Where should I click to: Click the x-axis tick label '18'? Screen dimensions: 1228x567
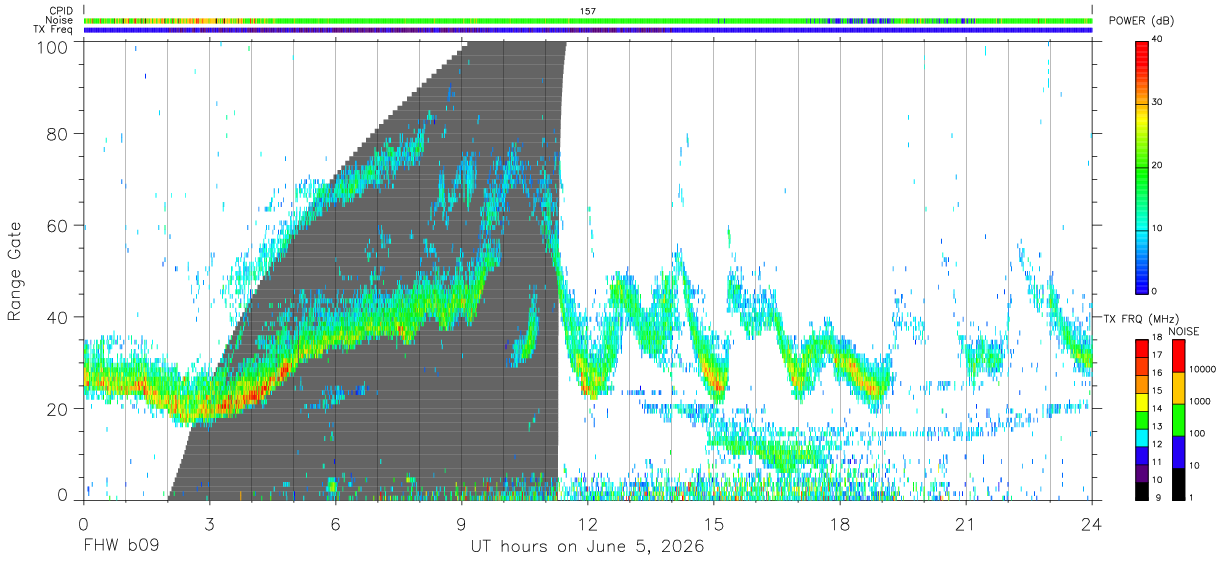pos(840,524)
